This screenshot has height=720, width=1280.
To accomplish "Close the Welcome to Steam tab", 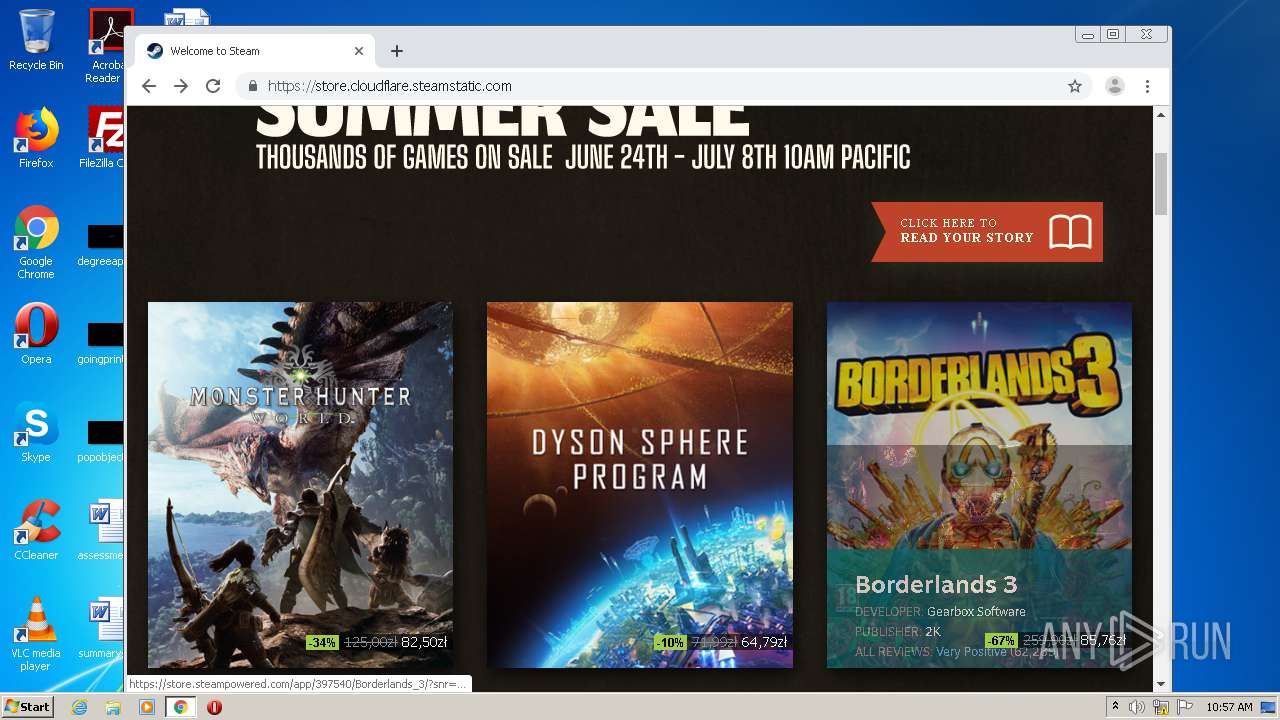I will (359, 51).
